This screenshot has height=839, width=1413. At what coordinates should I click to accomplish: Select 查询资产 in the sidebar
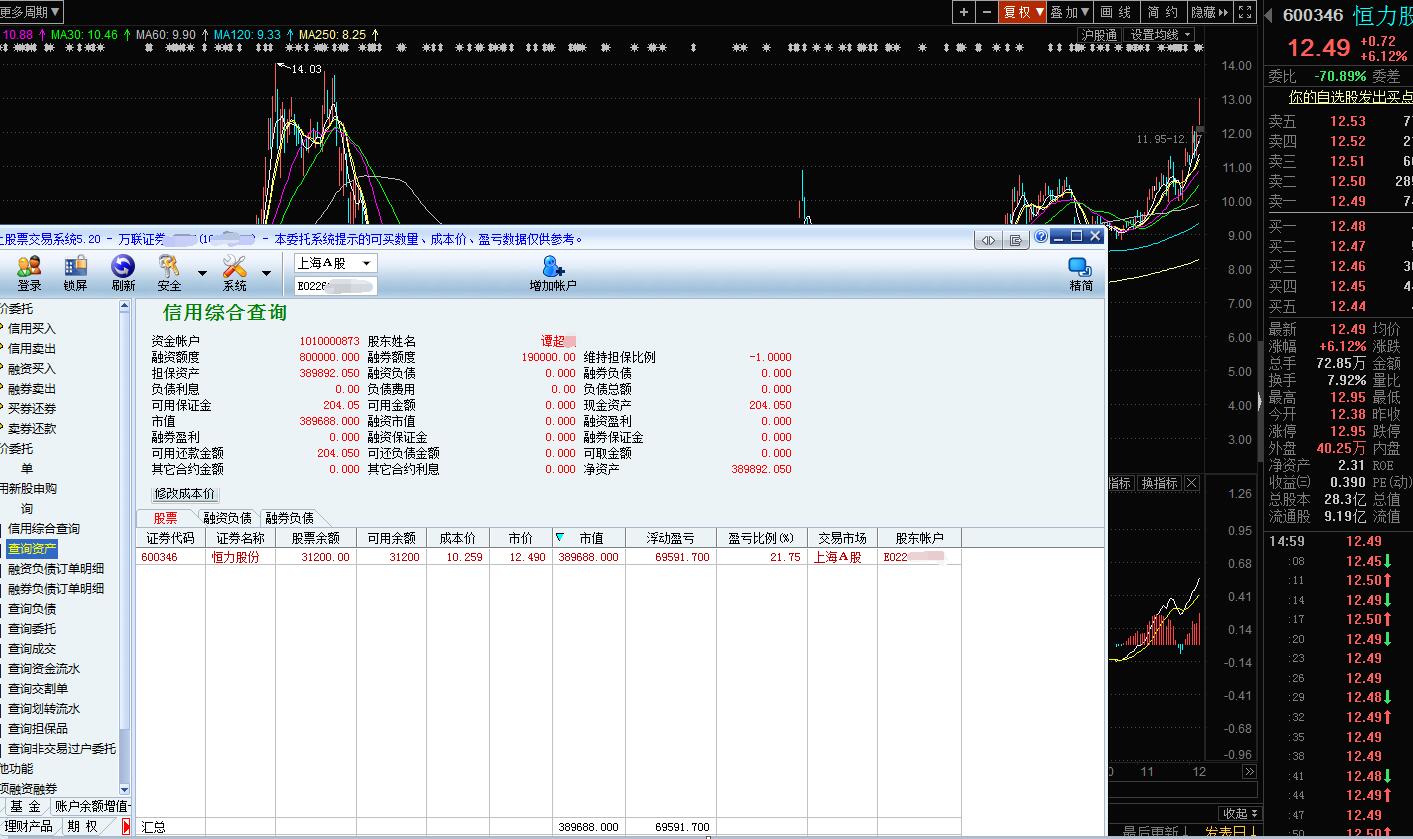(x=32, y=548)
